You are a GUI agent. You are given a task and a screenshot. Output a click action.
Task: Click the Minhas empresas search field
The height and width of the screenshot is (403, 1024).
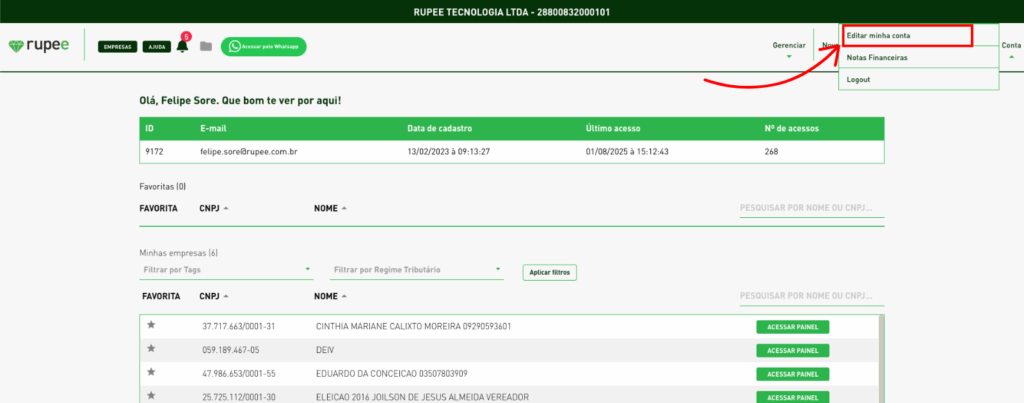tap(811, 297)
